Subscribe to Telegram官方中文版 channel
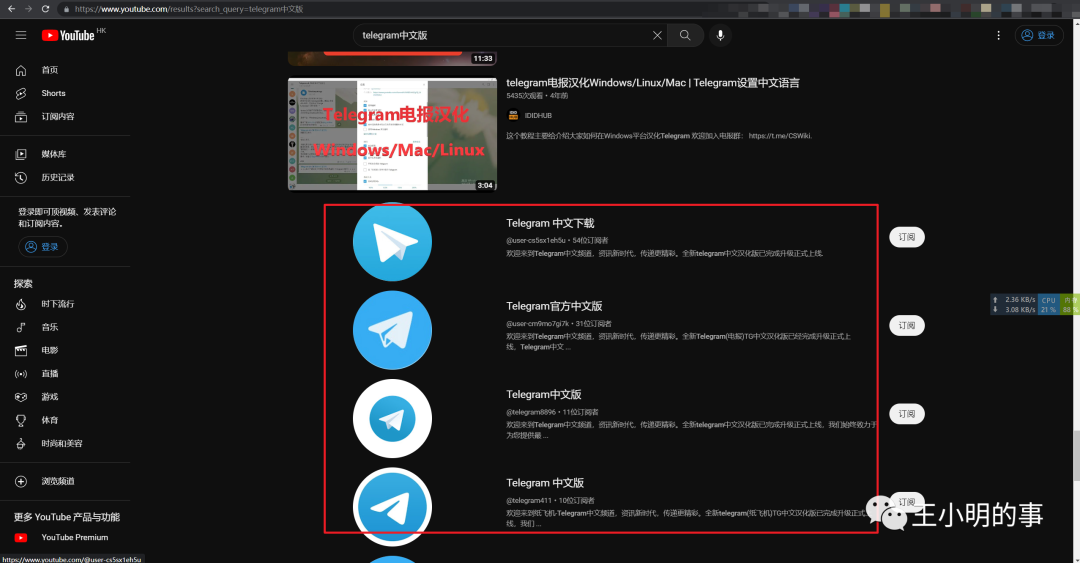Image resolution: width=1080 pixels, height=563 pixels. [906, 325]
